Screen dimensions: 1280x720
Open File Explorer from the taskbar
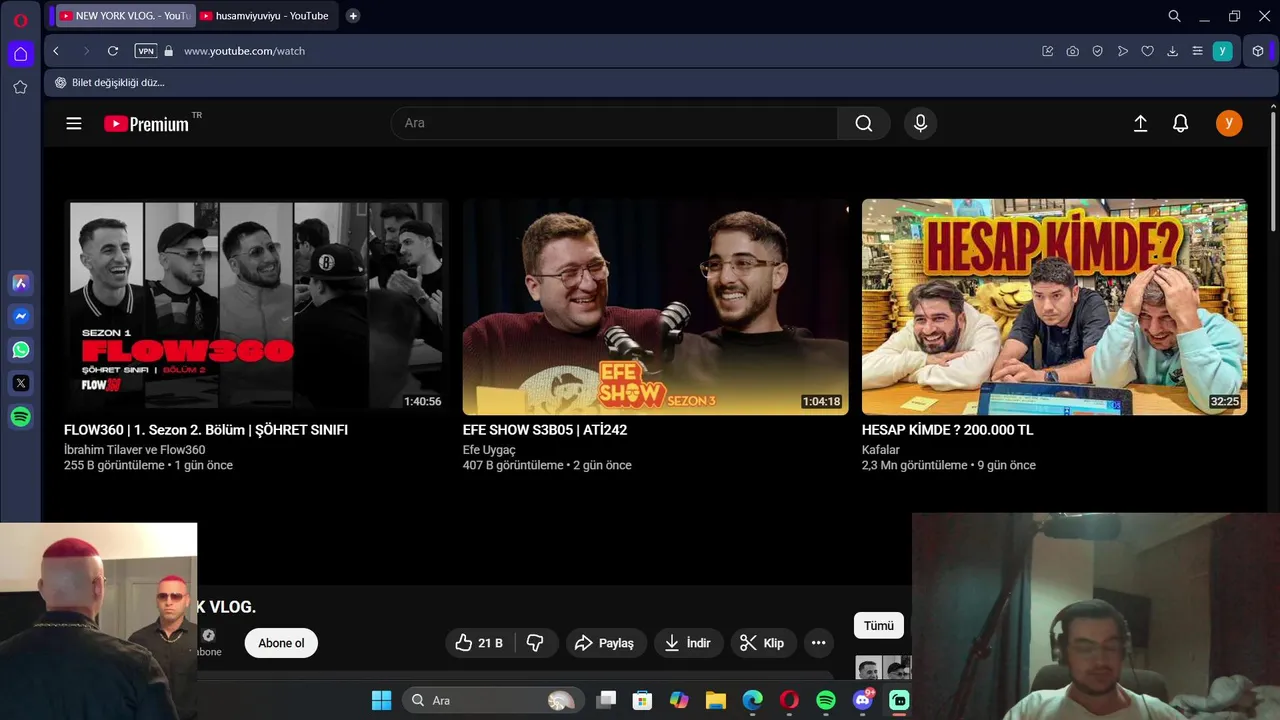(x=715, y=700)
